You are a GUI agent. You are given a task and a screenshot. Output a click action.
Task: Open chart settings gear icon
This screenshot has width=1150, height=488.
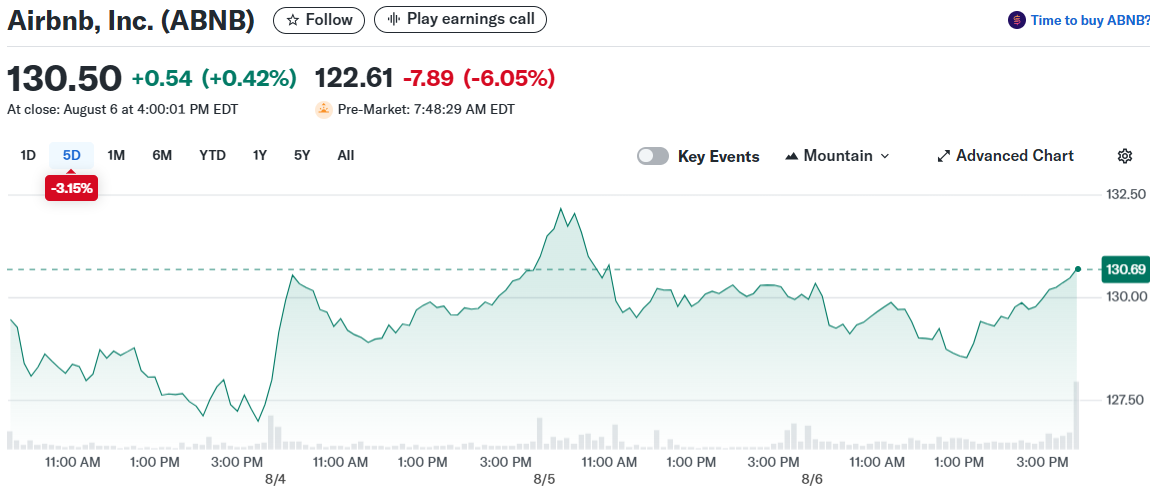tap(1124, 156)
